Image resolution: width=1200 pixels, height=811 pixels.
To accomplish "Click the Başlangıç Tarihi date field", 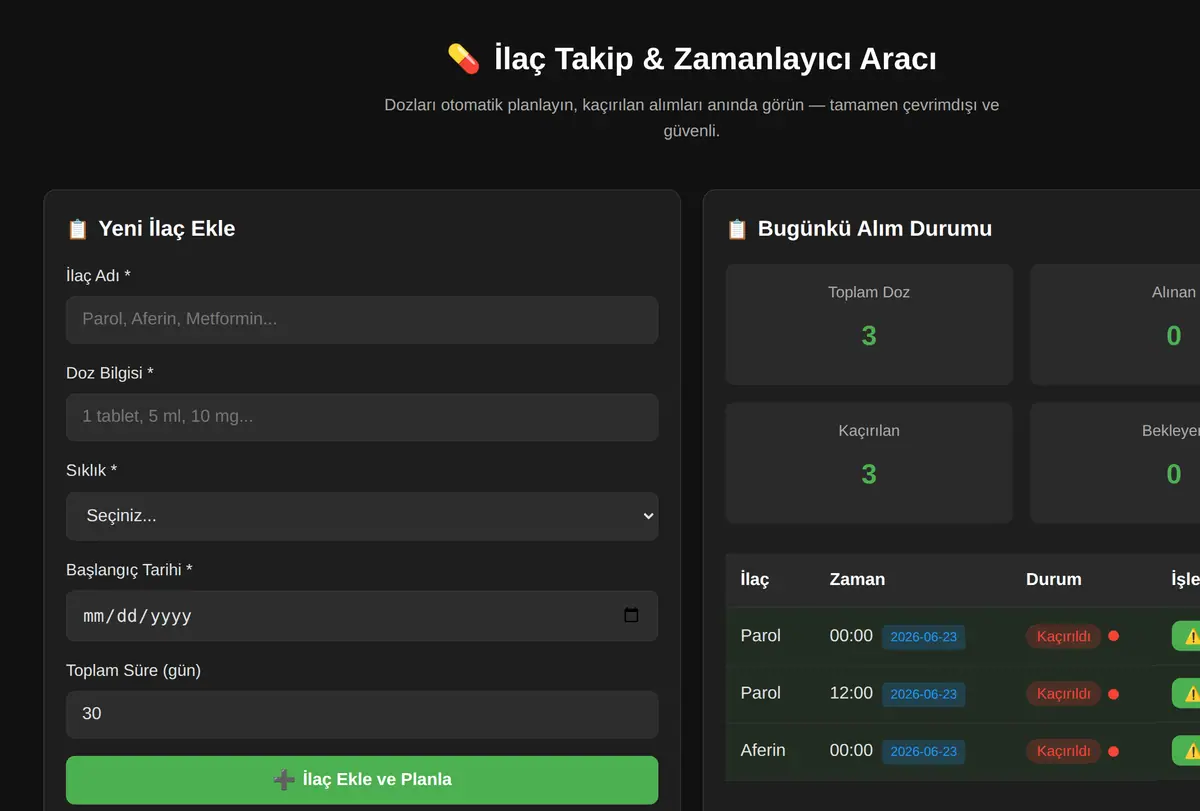I will [362, 616].
